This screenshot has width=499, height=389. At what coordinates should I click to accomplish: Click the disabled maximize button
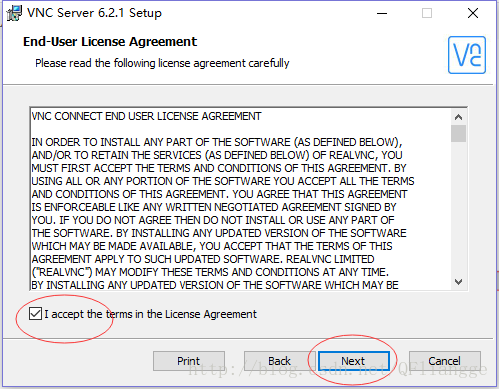pyautogui.click(x=427, y=14)
